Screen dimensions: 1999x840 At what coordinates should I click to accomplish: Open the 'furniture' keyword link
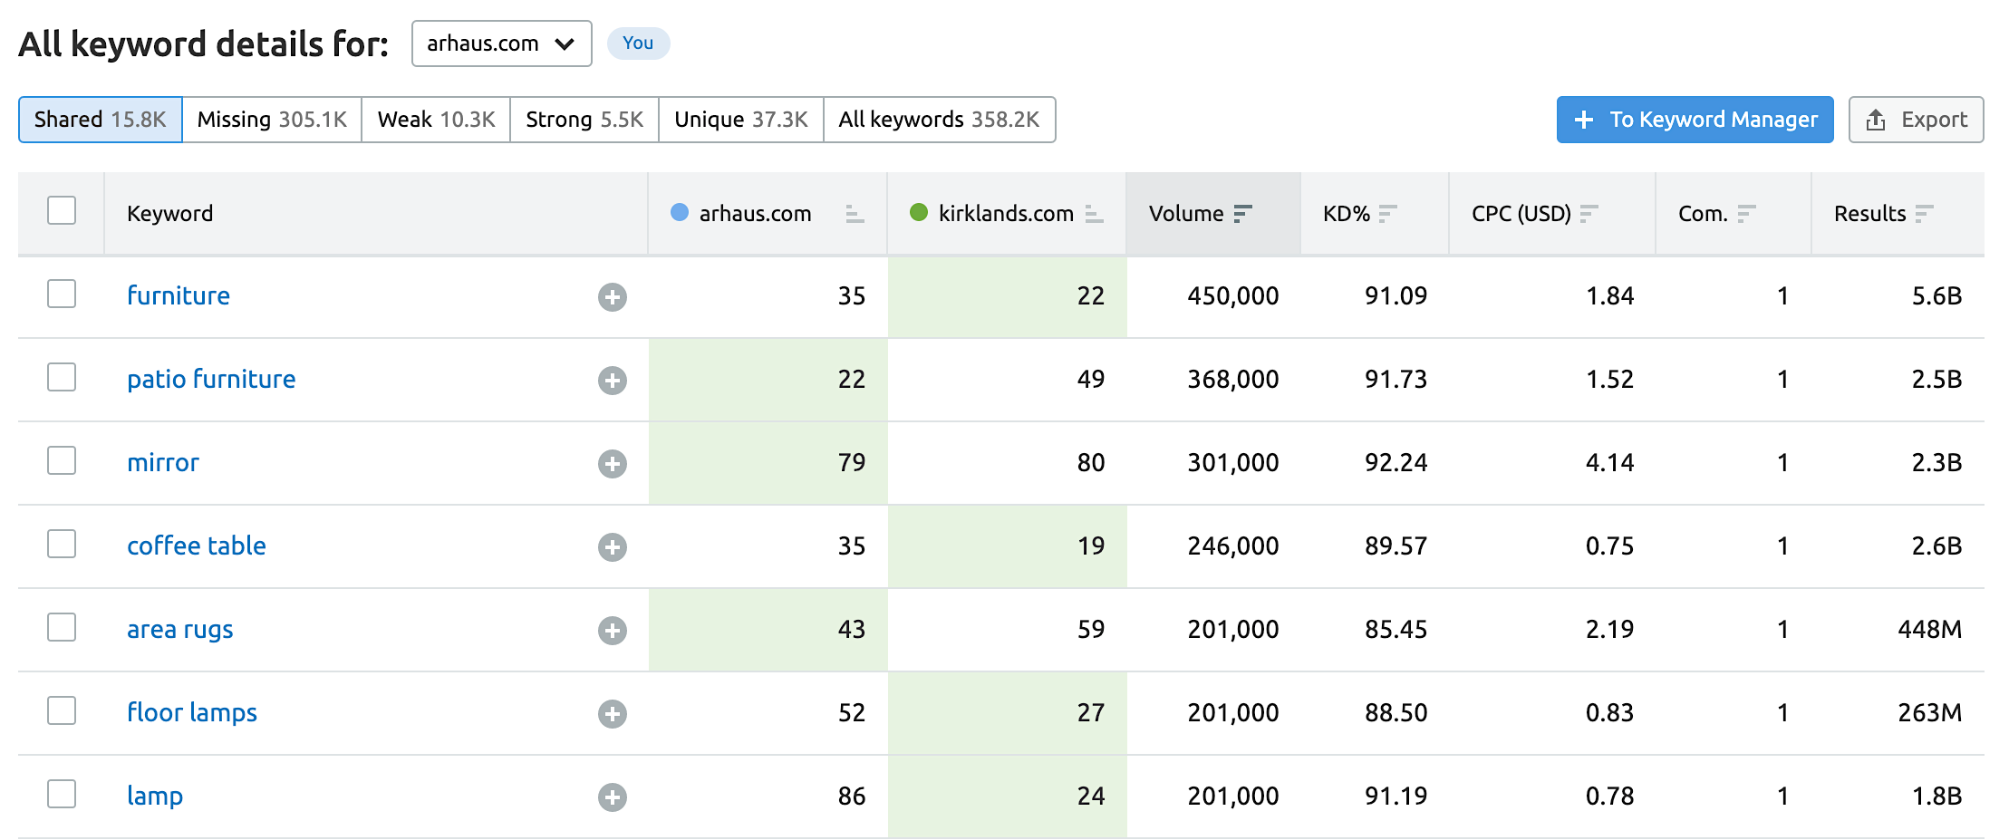[178, 296]
